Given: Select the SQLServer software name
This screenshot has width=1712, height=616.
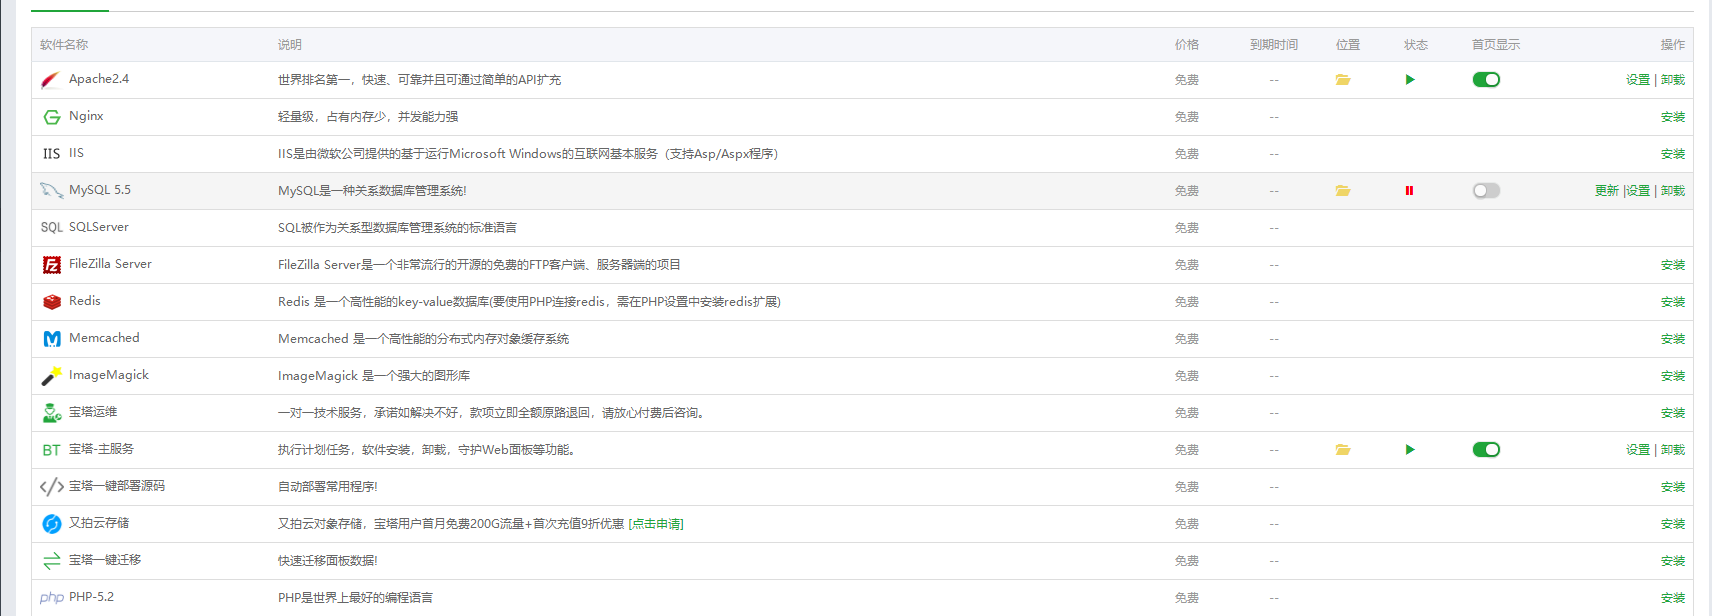Looking at the screenshot, I should [x=99, y=227].
